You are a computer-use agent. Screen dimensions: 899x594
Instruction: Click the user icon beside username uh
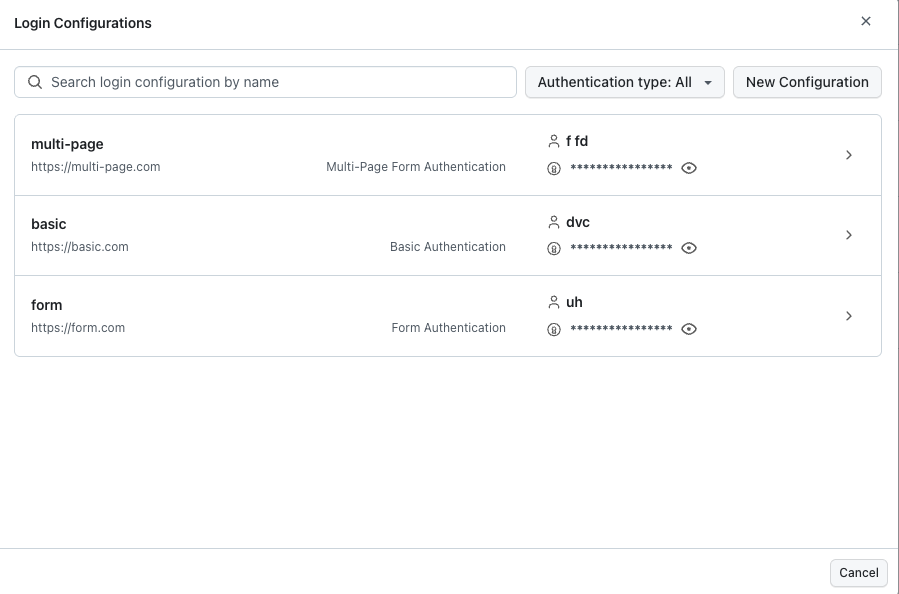(554, 302)
